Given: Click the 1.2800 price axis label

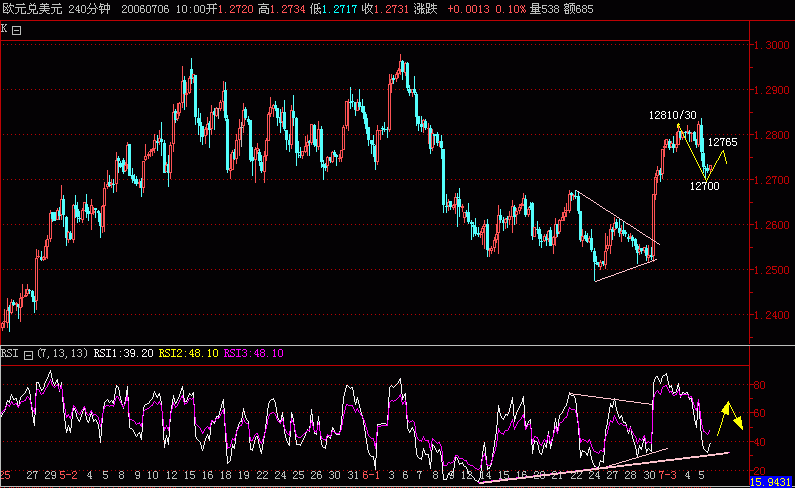Looking at the screenshot, I should tap(772, 135).
